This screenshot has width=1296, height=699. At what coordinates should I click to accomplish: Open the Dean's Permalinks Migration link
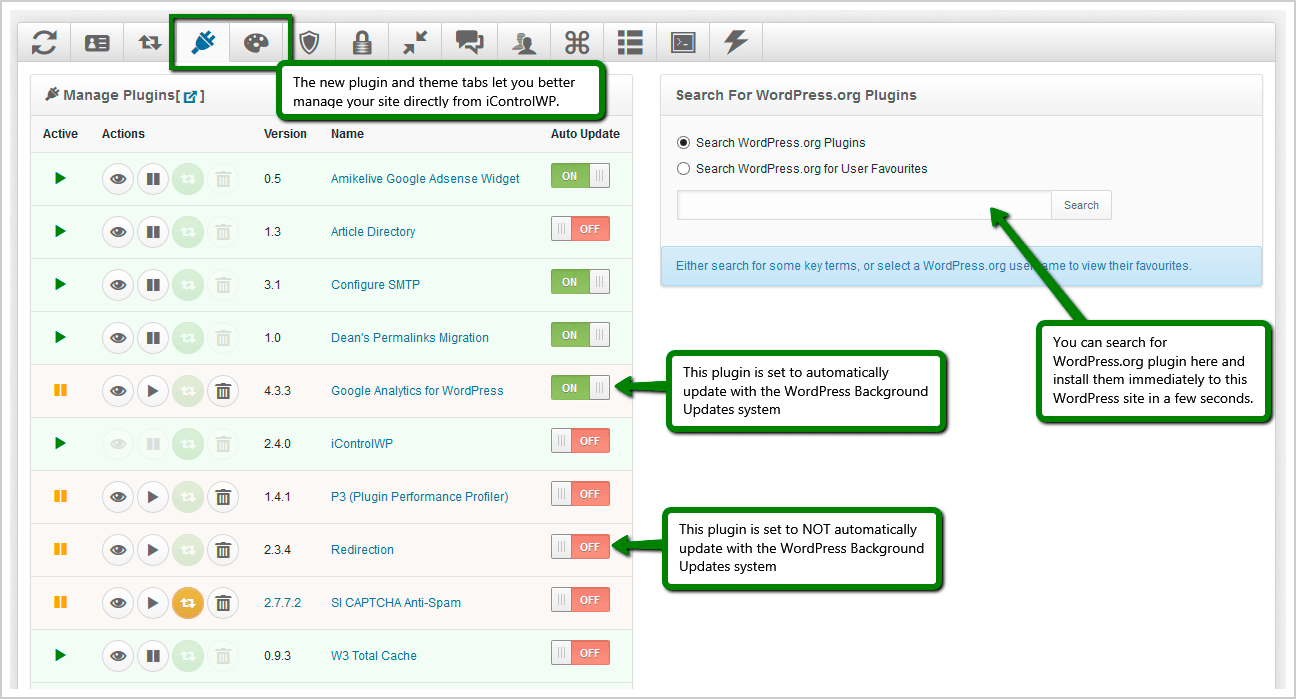tap(410, 338)
